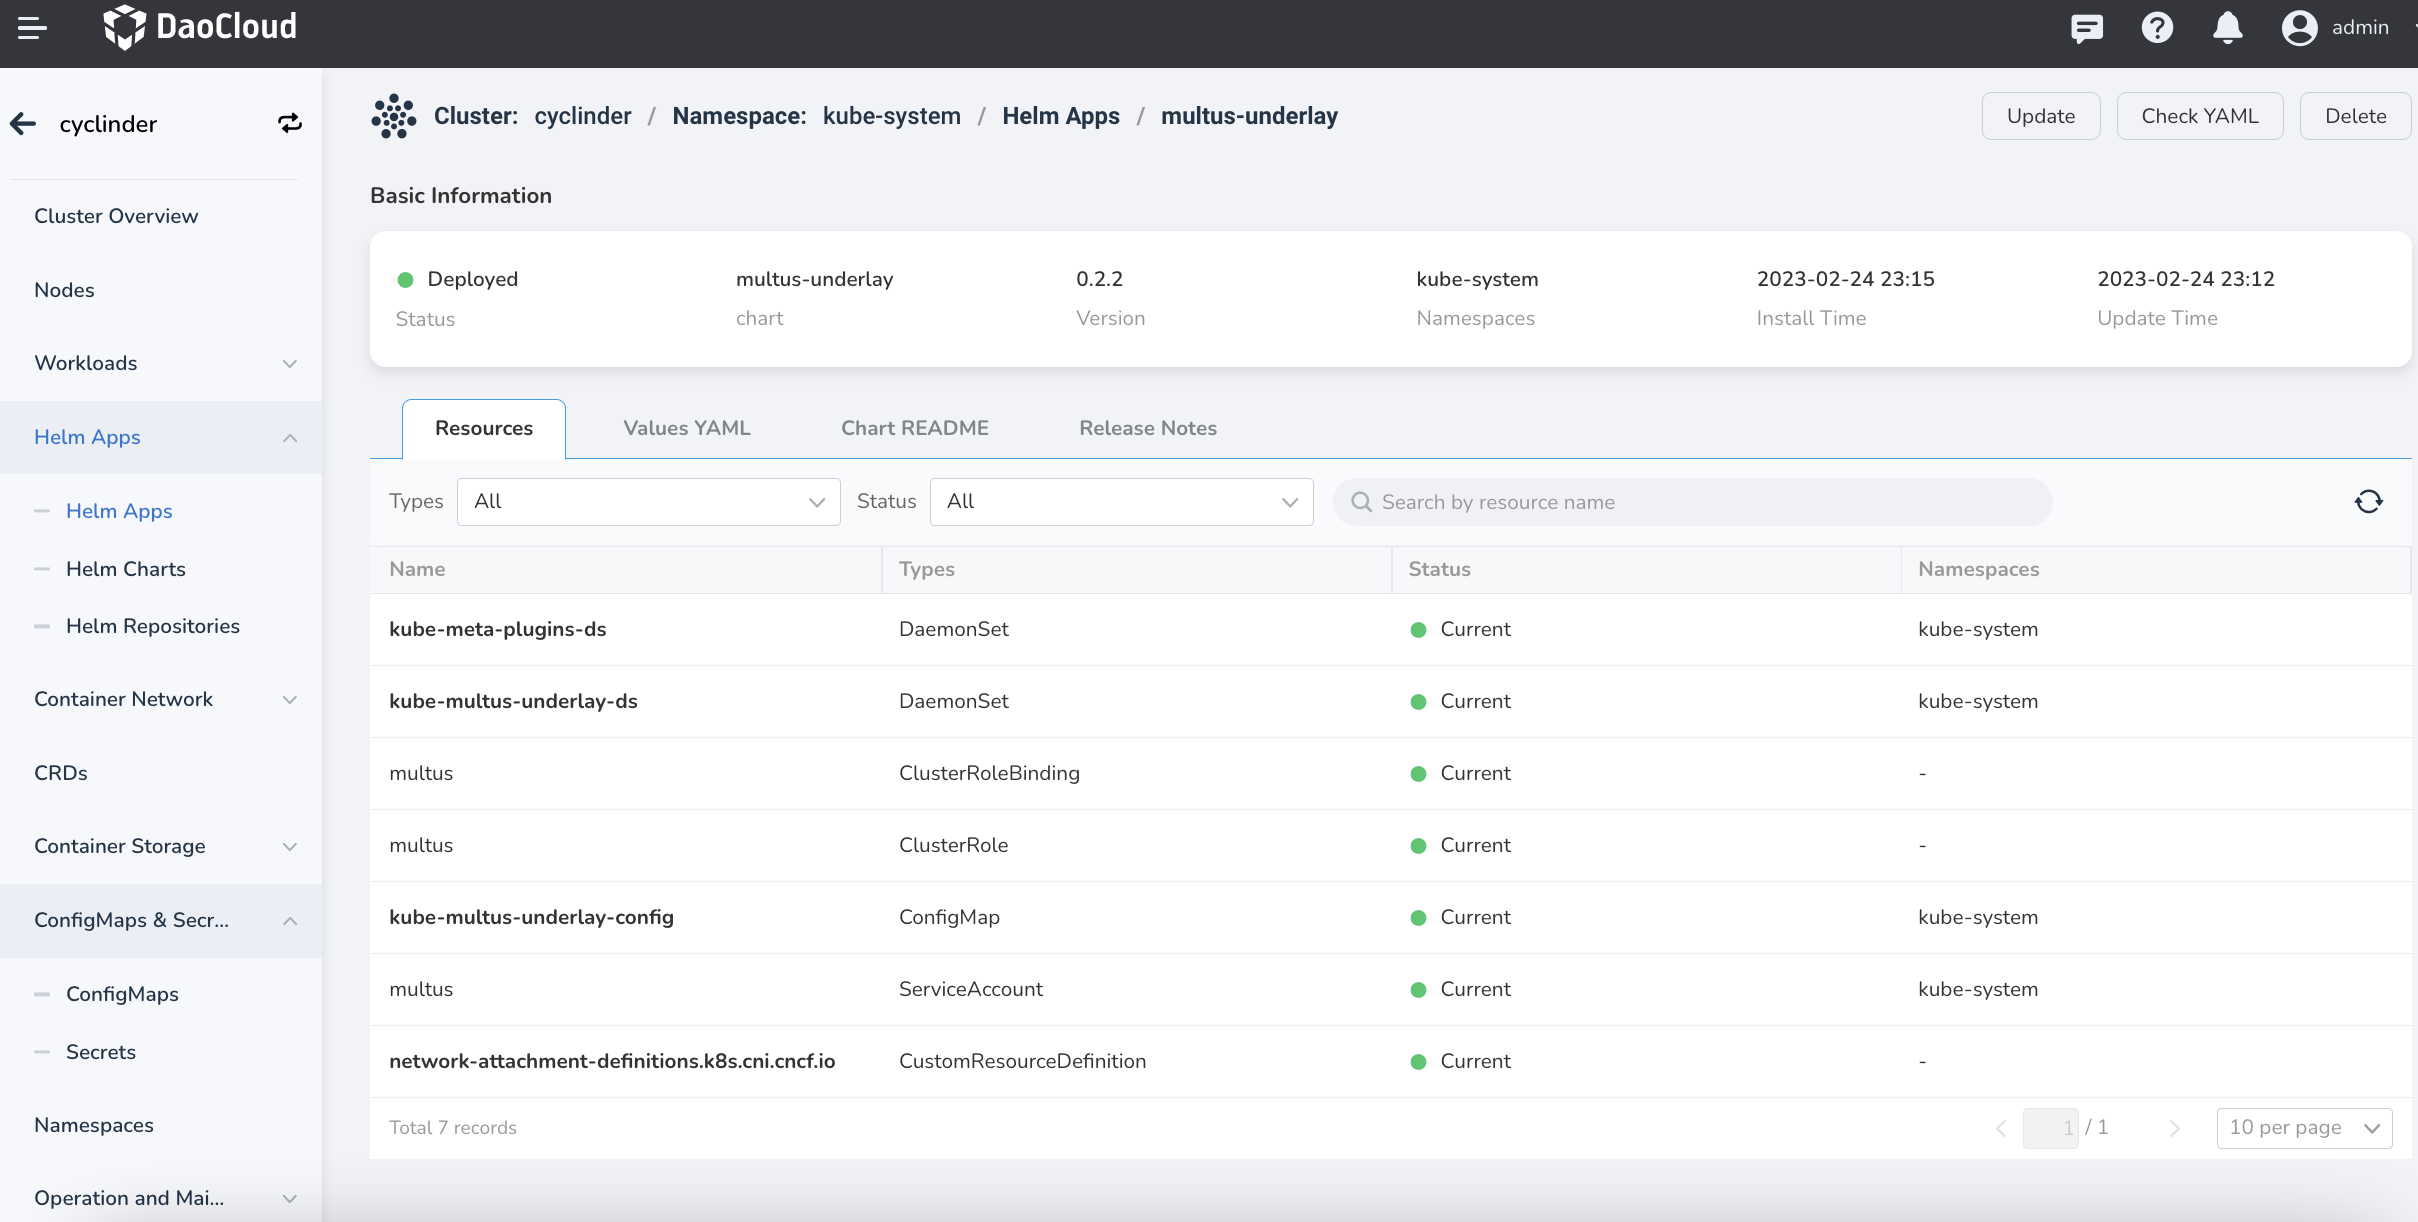Image resolution: width=2418 pixels, height=1222 pixels.
Task: Change the 10 per page selector
Action: point(2304,1128)
